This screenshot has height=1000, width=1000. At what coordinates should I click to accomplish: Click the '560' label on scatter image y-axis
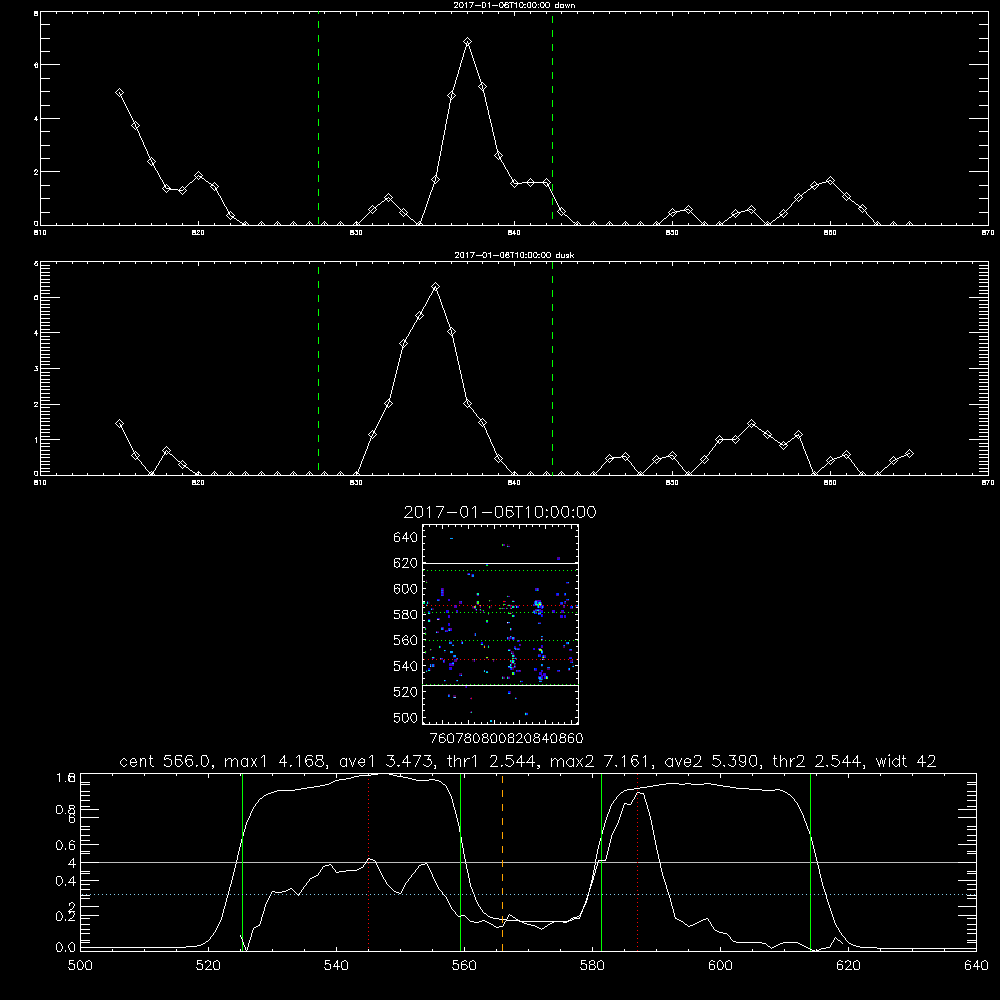point(406,640)
